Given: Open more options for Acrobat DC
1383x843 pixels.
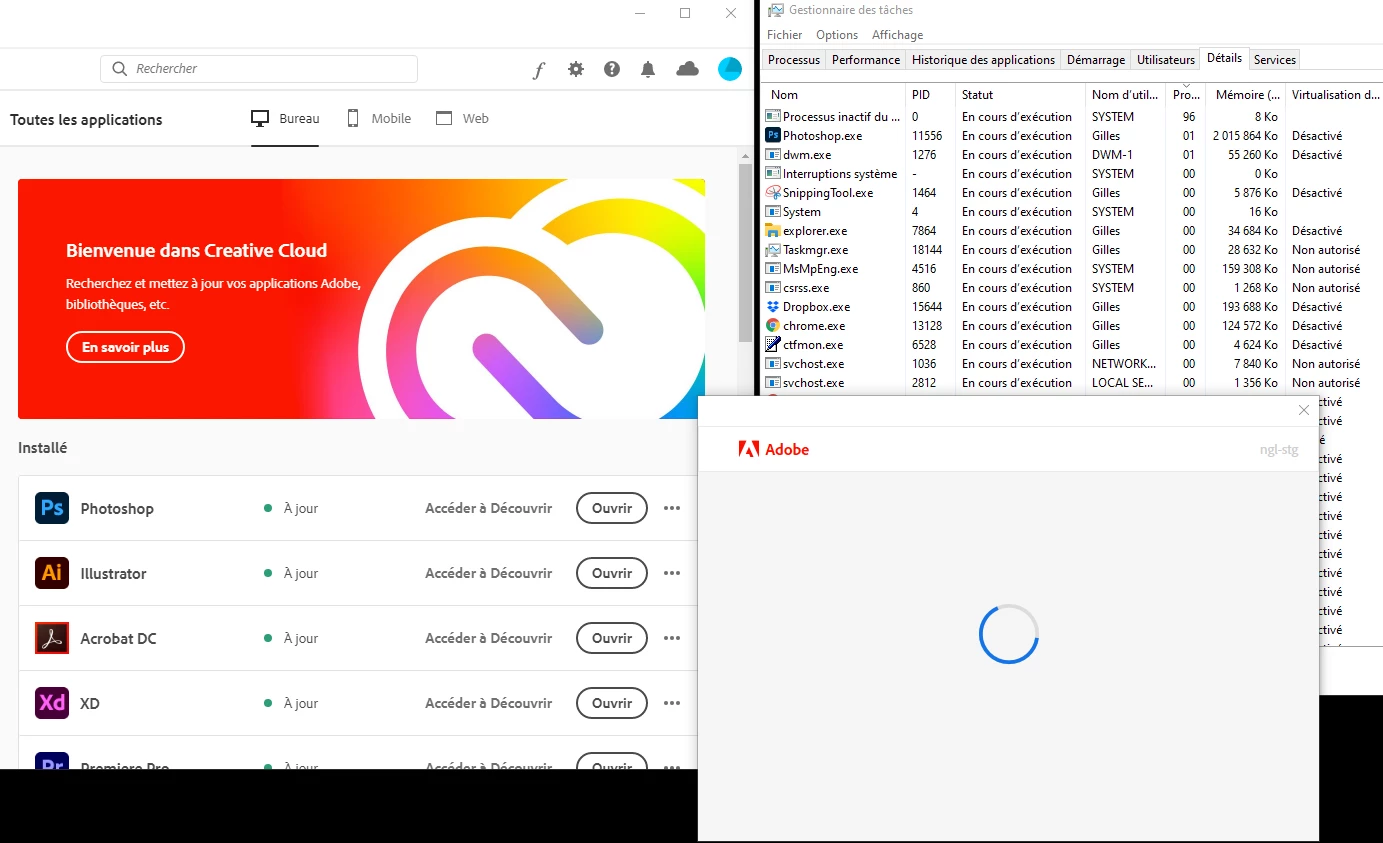Looking at the screenshot, I should [672, 638].
